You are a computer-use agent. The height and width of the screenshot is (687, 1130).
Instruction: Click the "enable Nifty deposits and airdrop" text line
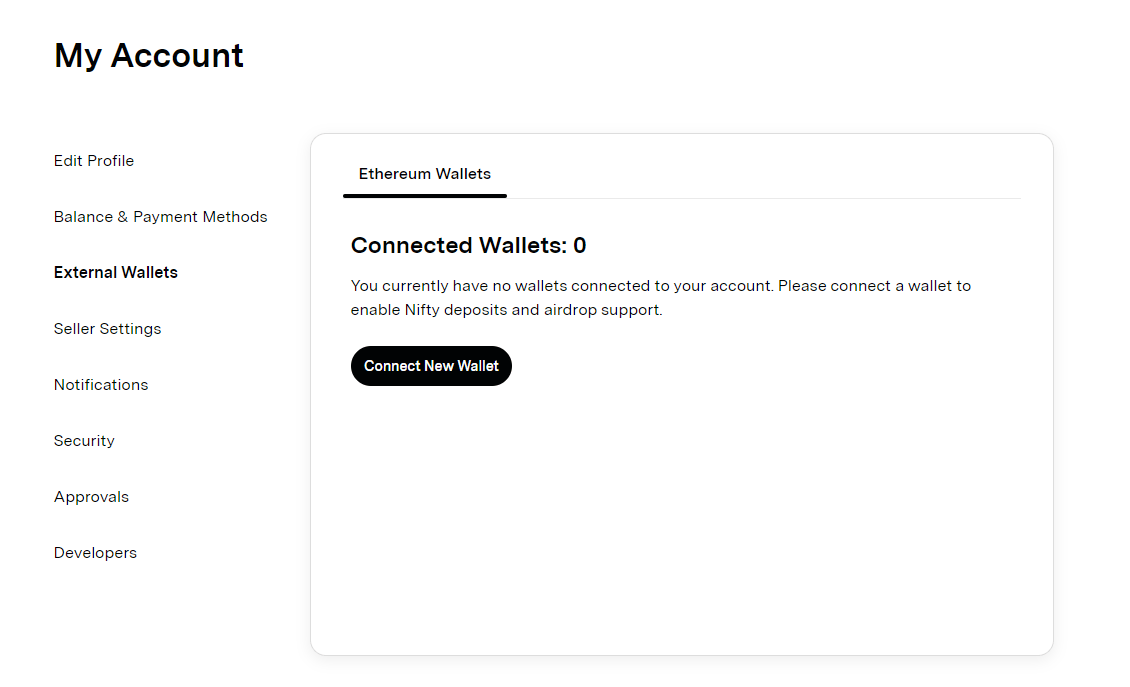[506, 310]
